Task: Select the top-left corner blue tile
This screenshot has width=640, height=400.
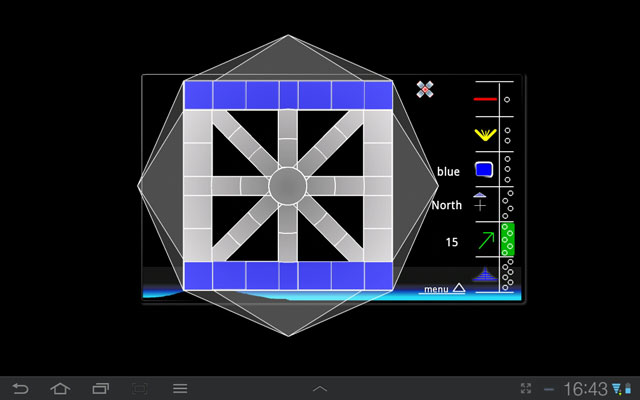Action: (198, 95)
